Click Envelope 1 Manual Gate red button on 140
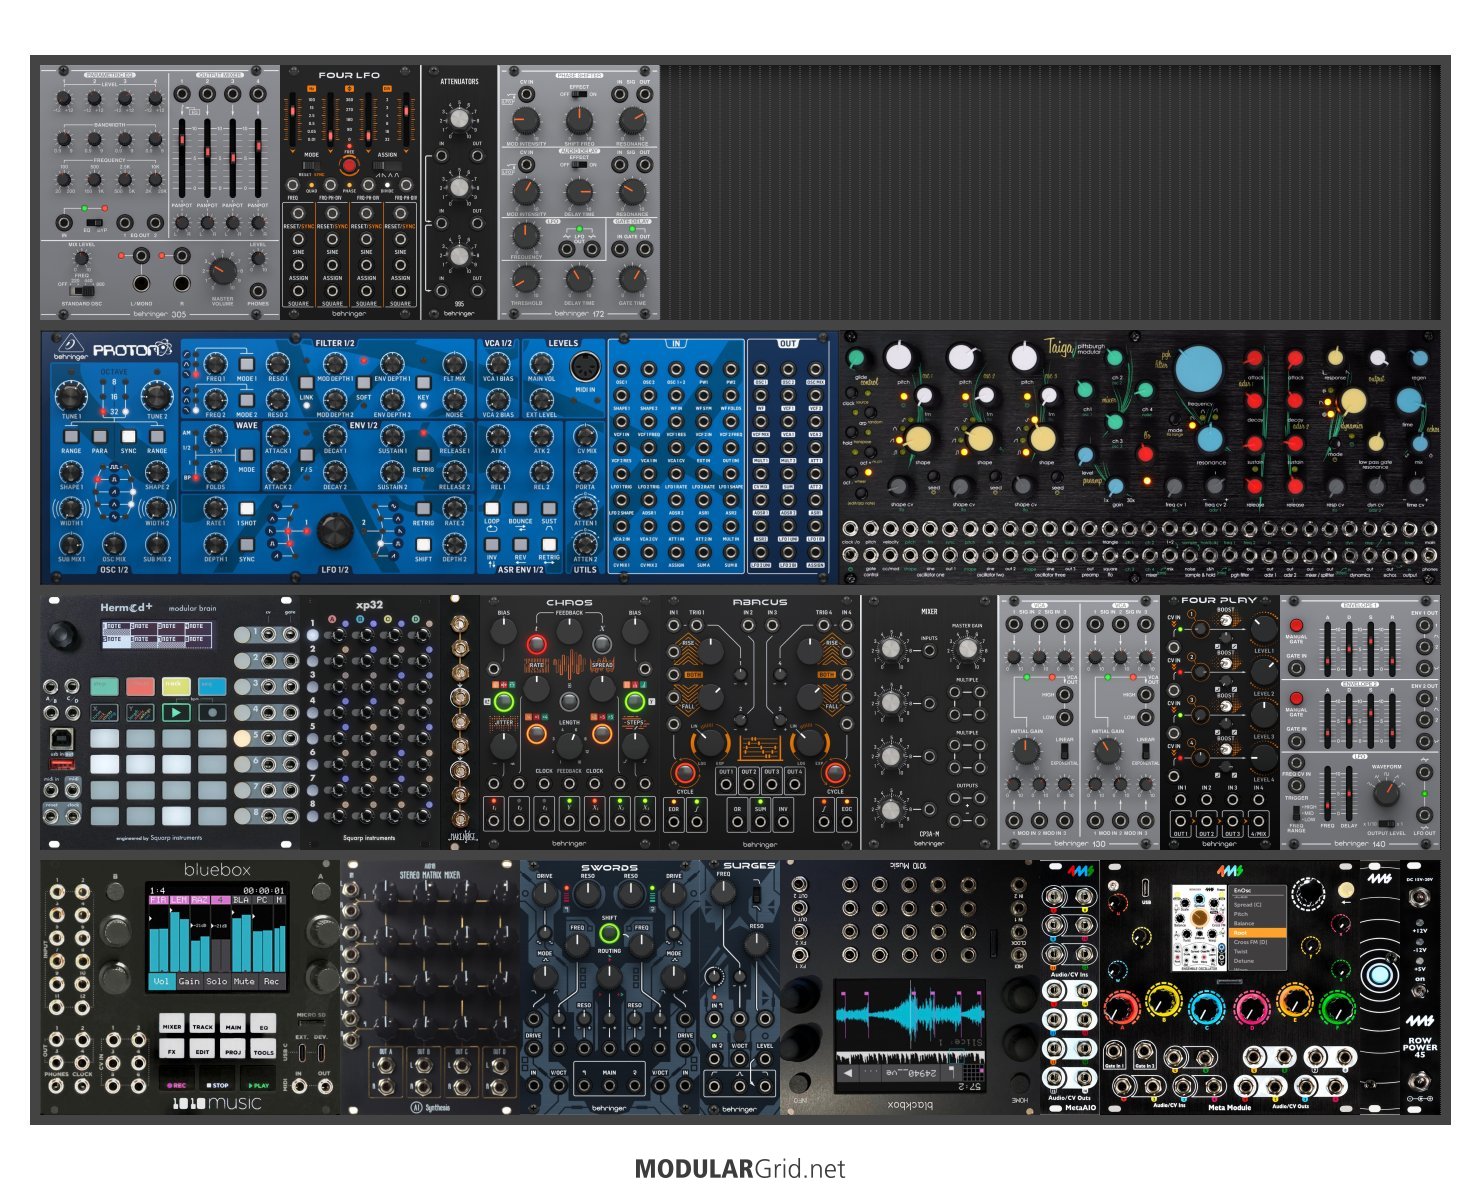The image size is (1481, 1190). pyautogui.click(x=1296, y=626)
